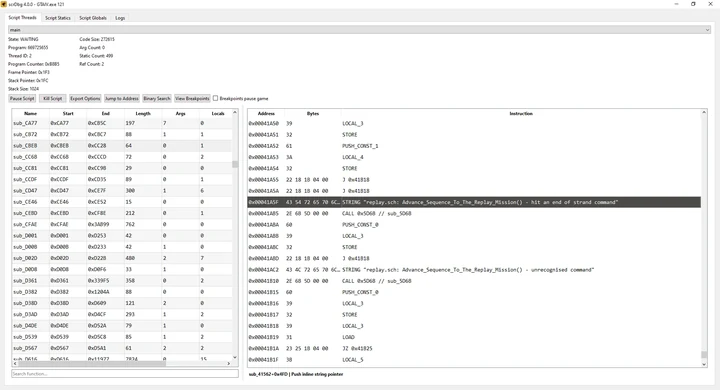Click the disassembly vertical scrollbar thumb
The width and height of the screenshot is (720, 390).
(x=704, y=355)
